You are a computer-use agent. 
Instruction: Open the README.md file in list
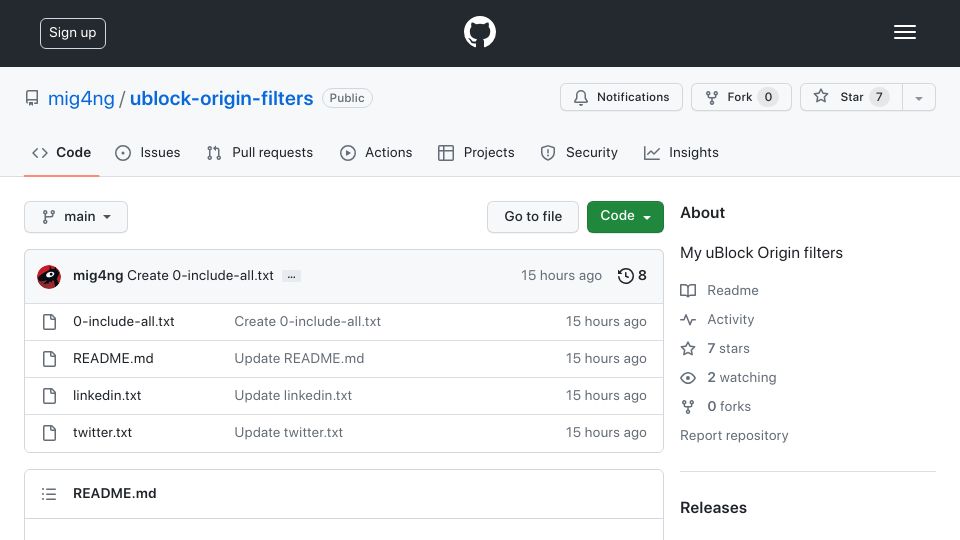point(113,358)
